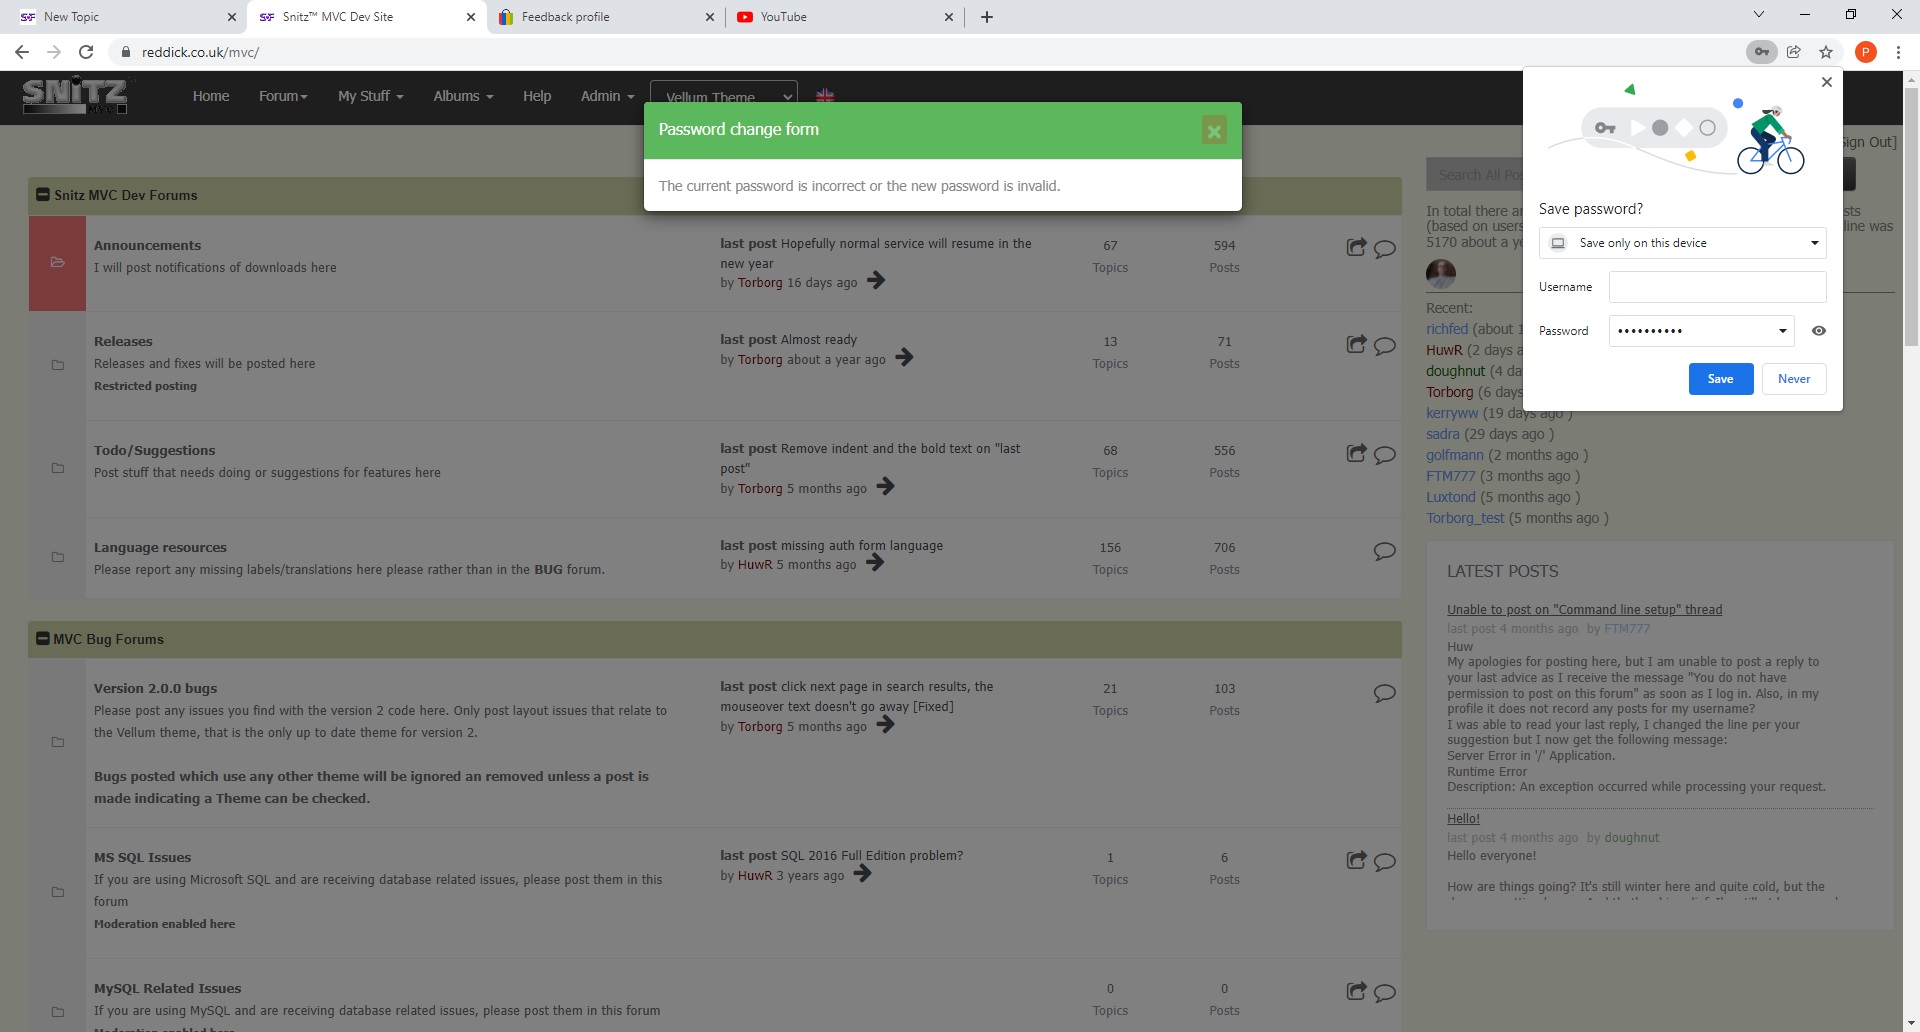Click the password key icon in address bar
Image resolution: width=1920 pixels, height=1032 pixels.
coord(1761,52)
